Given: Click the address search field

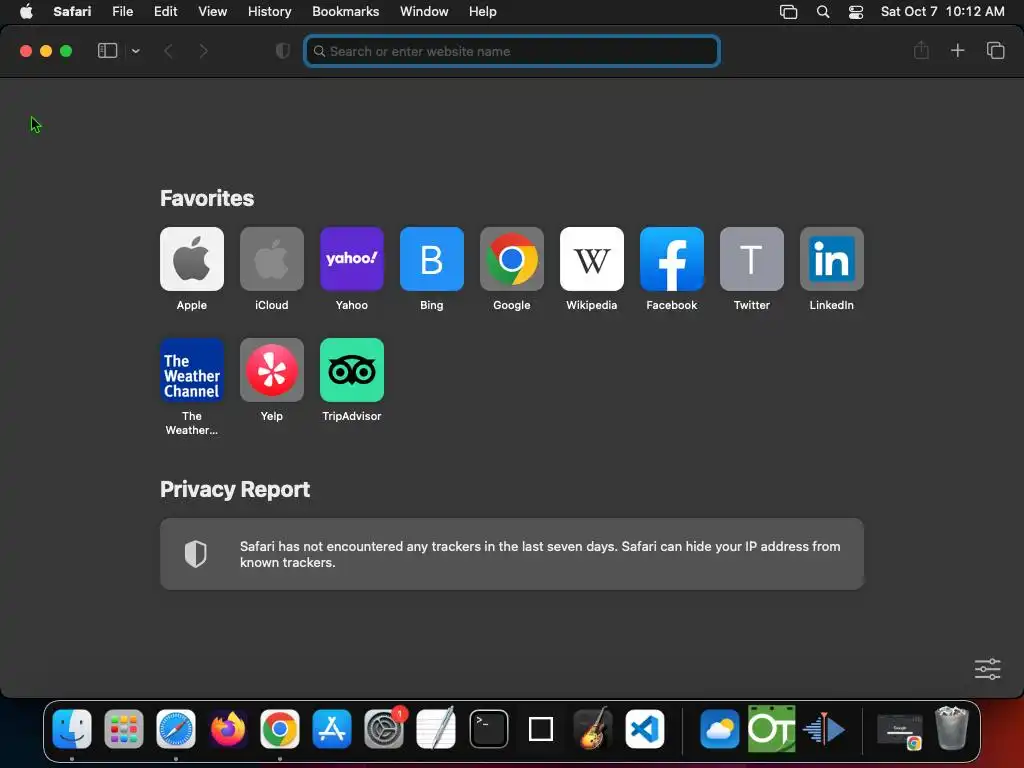Looking at the screenshot, I should click(512, 51).
